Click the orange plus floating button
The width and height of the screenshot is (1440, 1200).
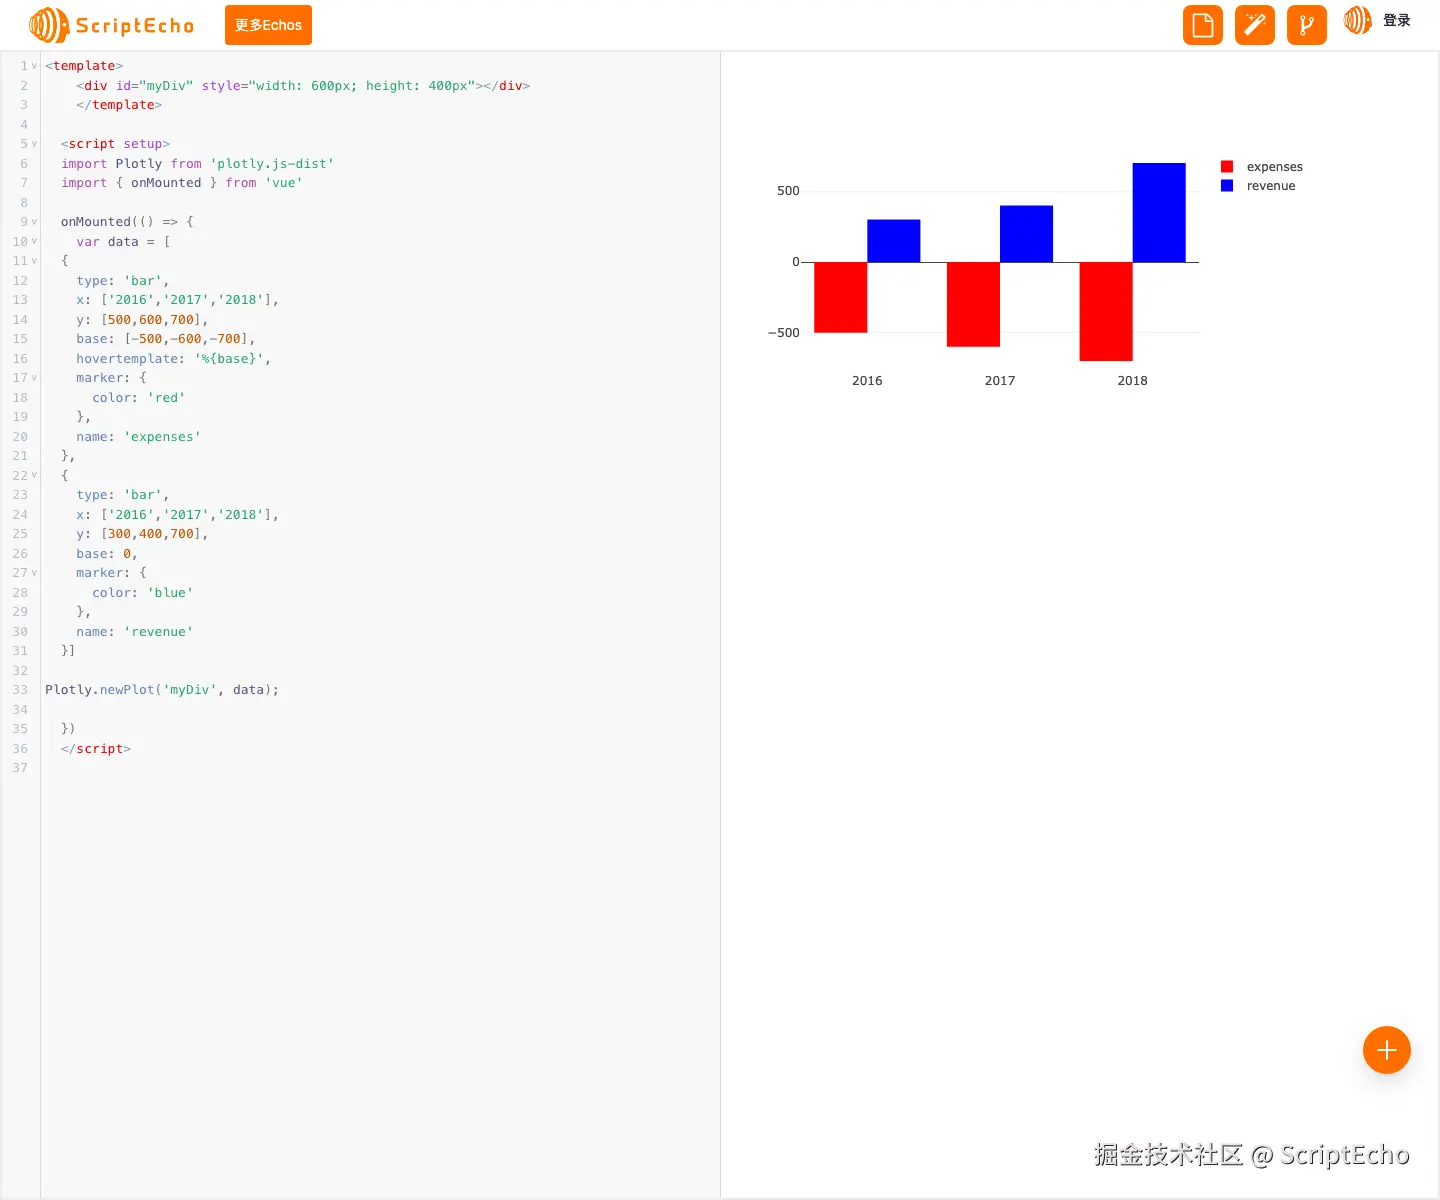[1387, 1050]
